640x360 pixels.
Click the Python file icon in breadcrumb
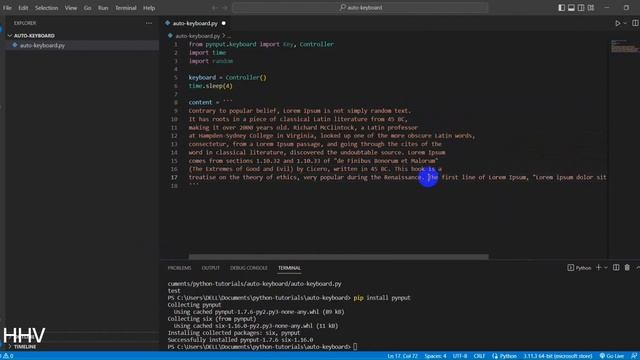click(170, 36)
